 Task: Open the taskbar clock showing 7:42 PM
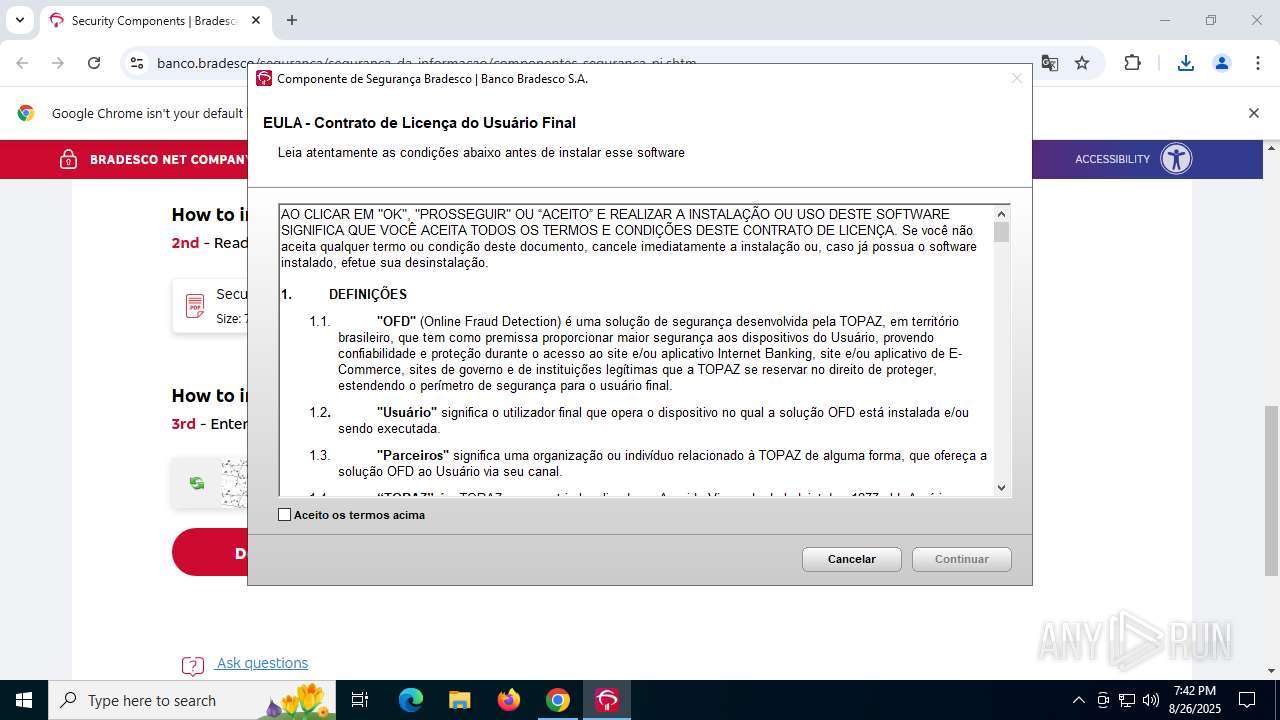coord(1195,700)
